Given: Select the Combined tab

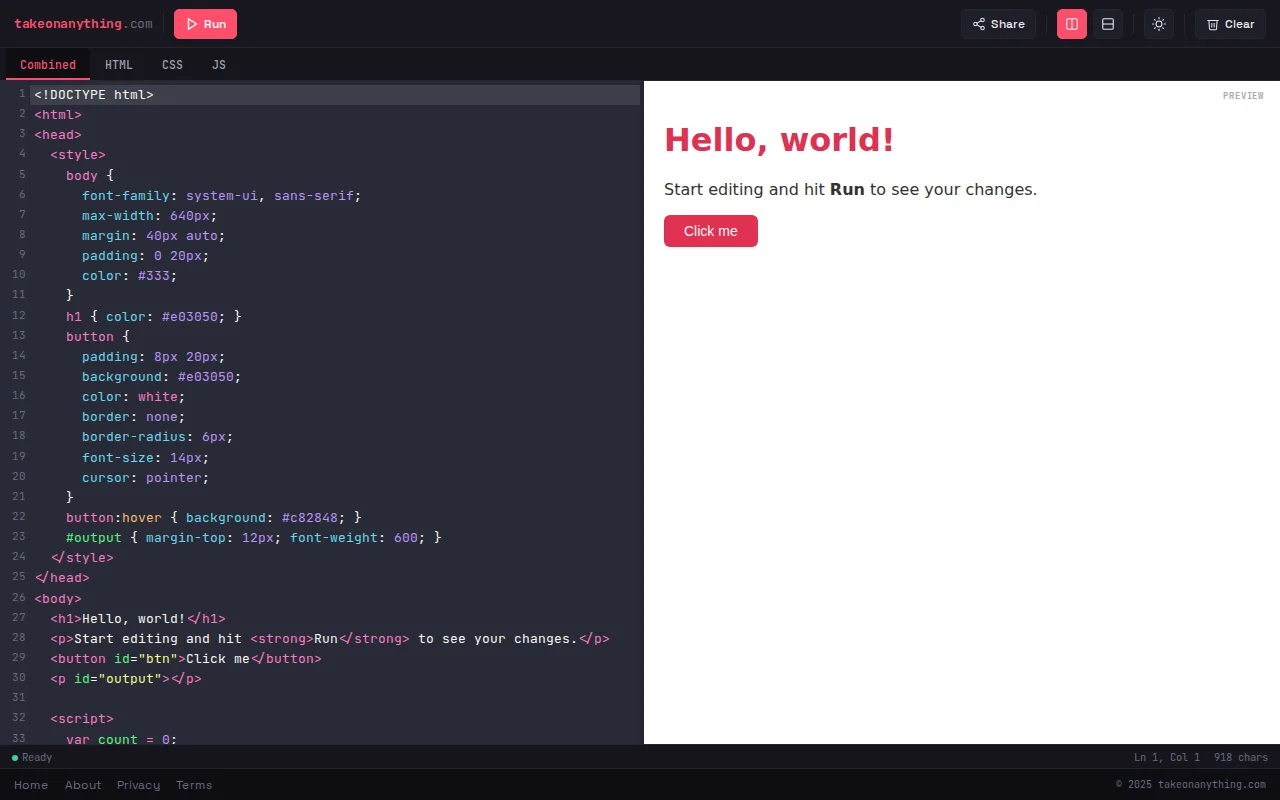Looking at the screenshot, I should (48, 65).
